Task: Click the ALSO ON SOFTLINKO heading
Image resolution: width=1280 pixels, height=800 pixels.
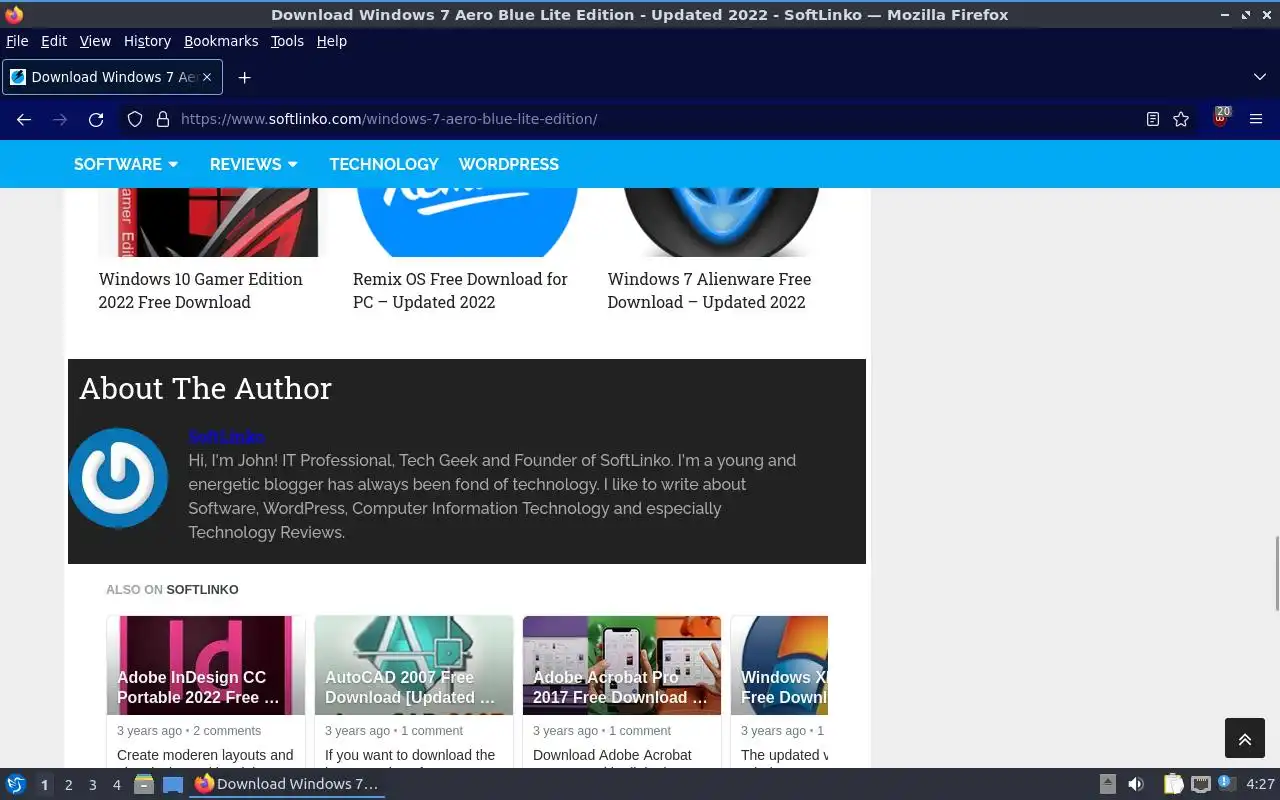Action: click(172, 590)
